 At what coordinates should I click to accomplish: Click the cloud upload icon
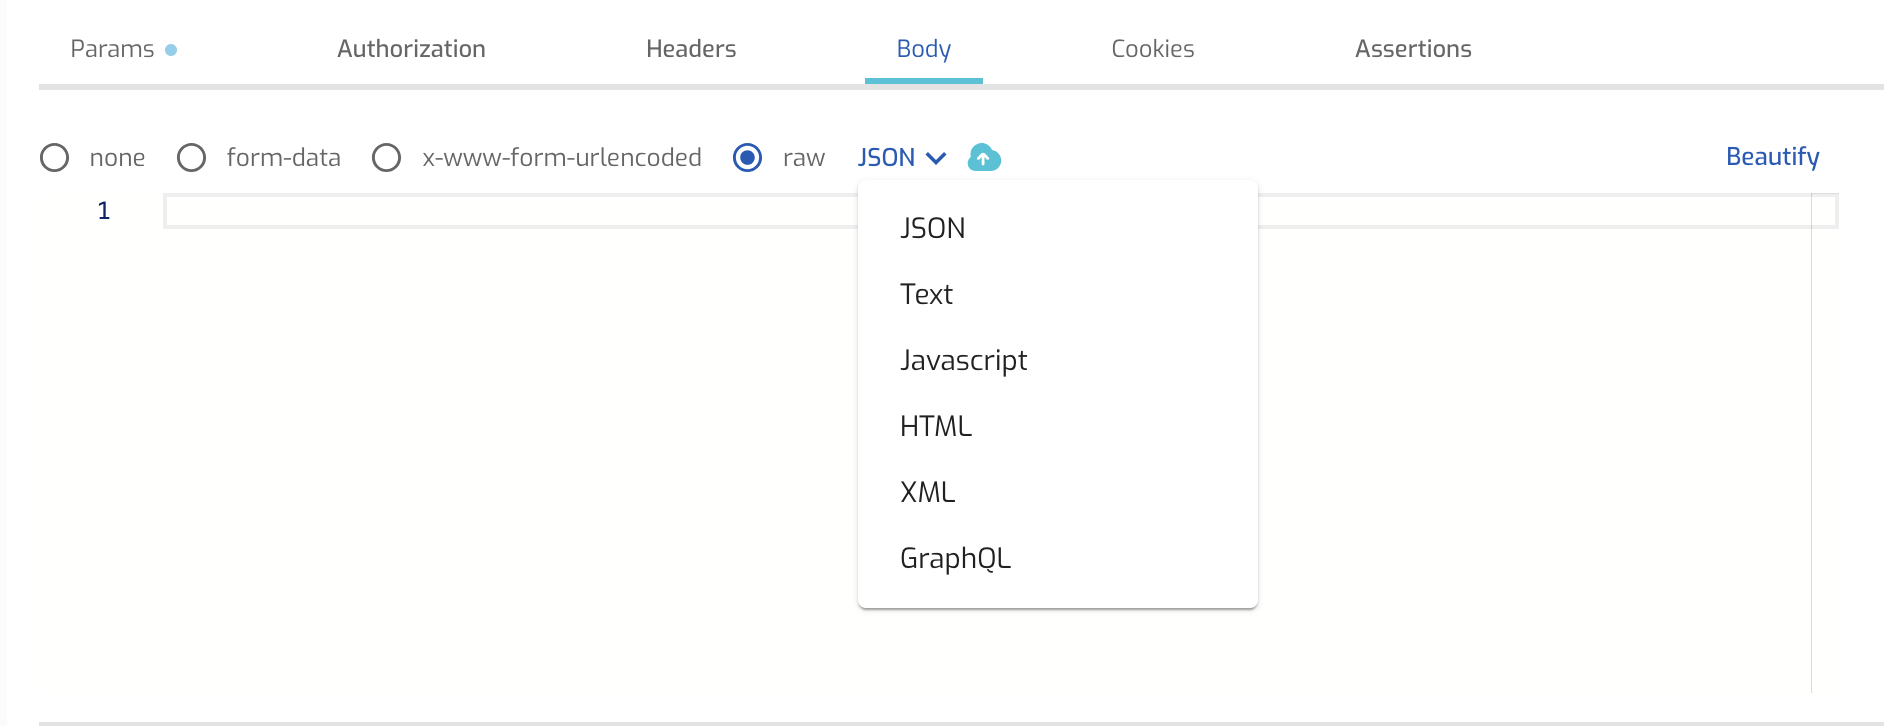[x=984, y=158]
